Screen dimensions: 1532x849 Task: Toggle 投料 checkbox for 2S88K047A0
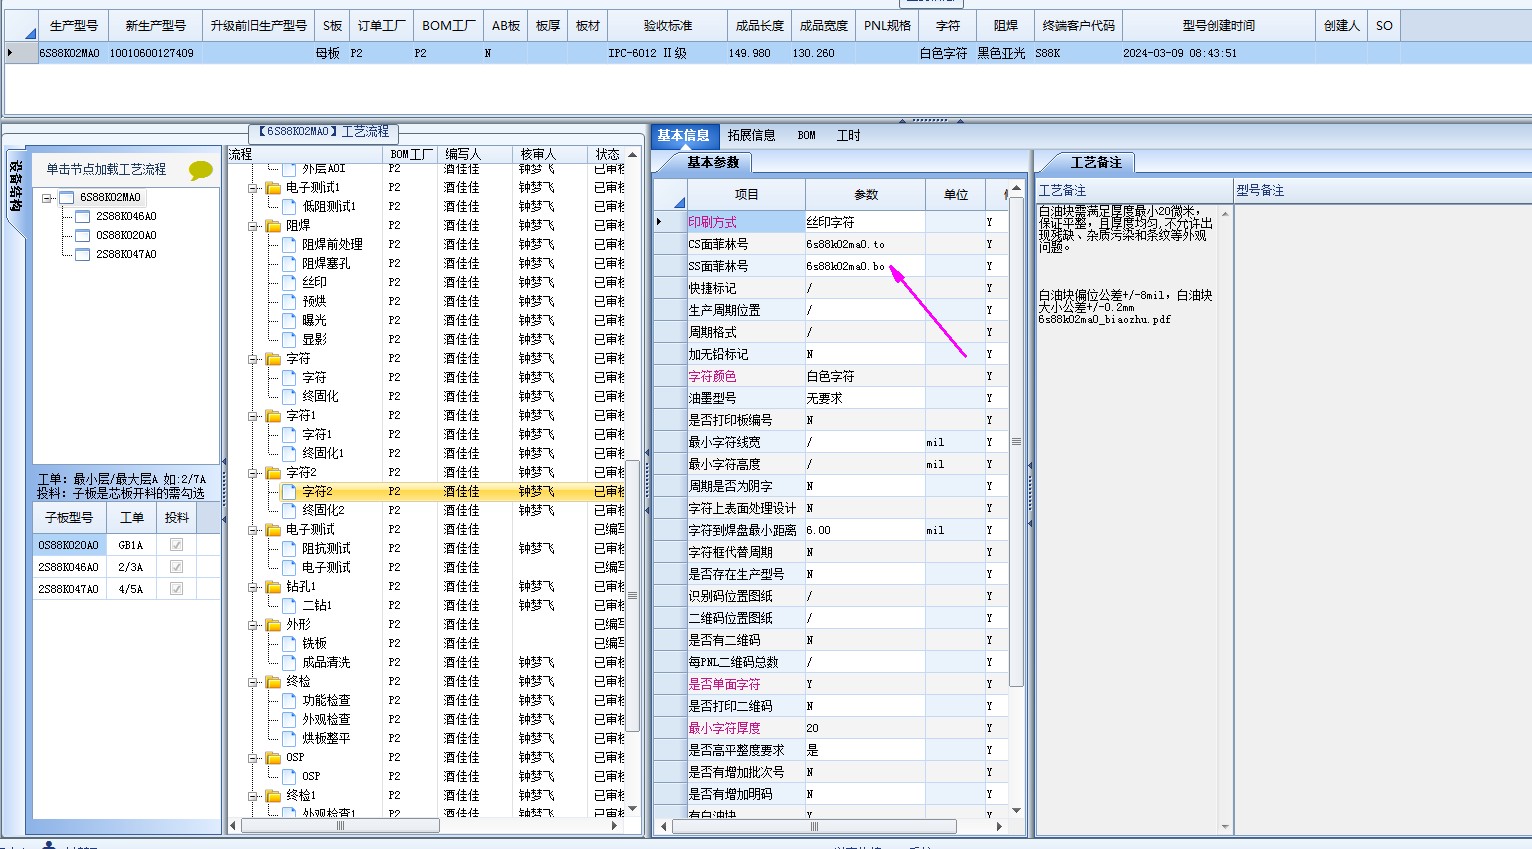pos(177,589)
